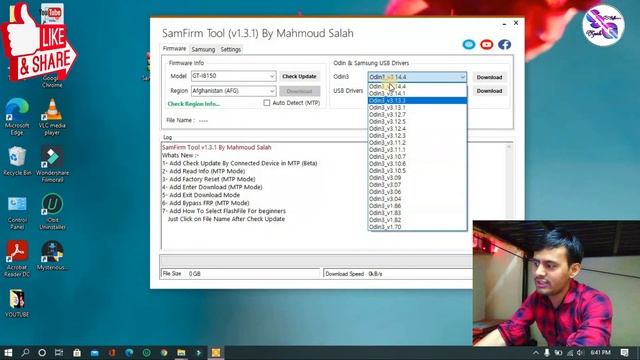This screenshot has height=360, width=640.
Task: Open Cortana circle on taskbar
Action: [42, 353]
